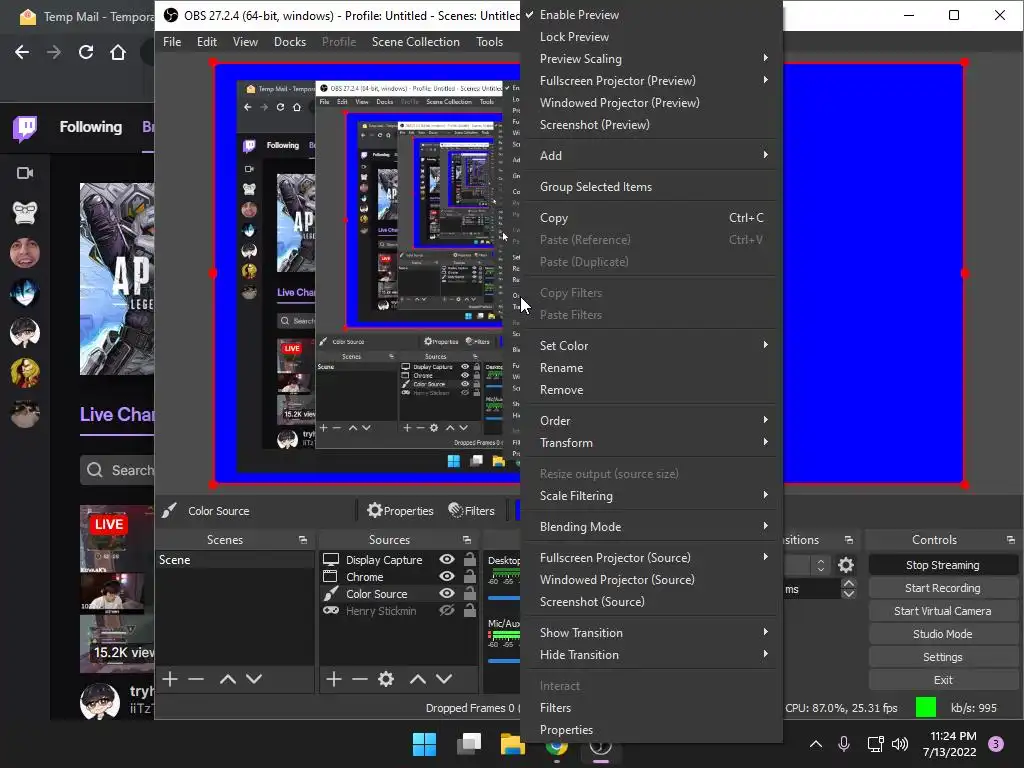Add a new scene with plus icon
This screenshot has width=1024, height=768.
[170, 679]
